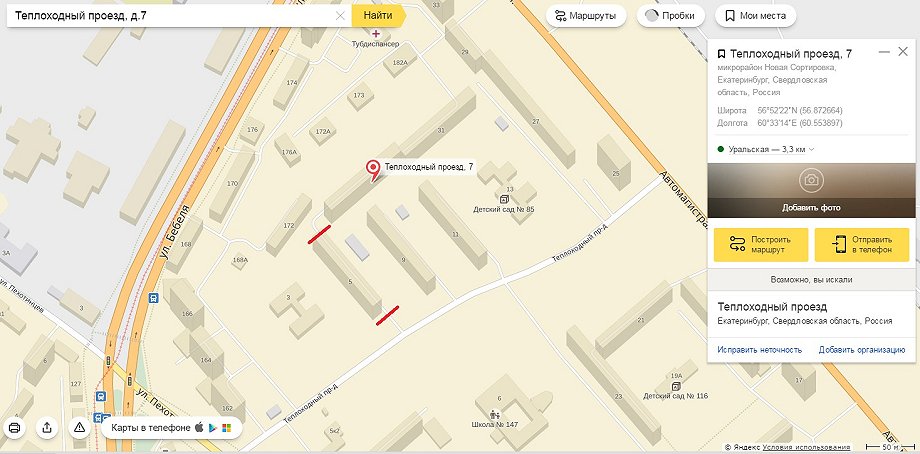Clear the search field with X icon
920x454 pixels.
(x=340, y=16)
